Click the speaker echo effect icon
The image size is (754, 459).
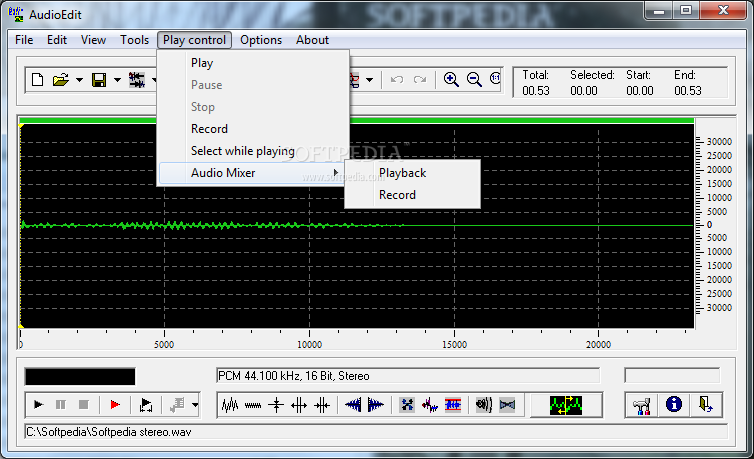tap(484, 405)
